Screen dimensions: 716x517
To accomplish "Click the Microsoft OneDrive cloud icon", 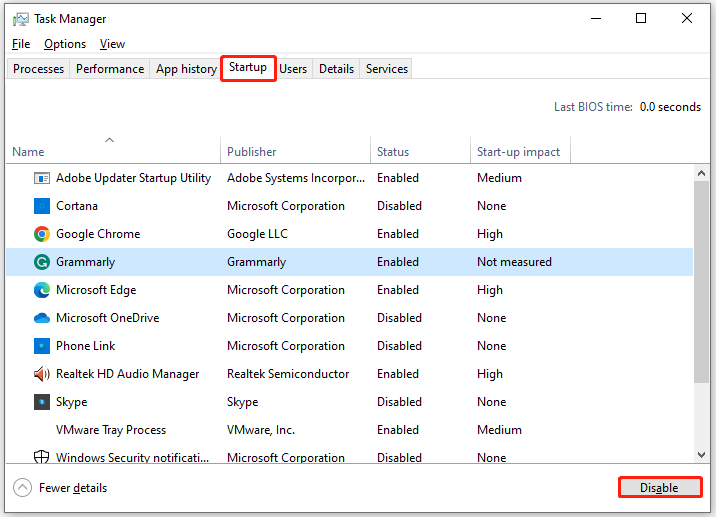I will point(42,318).
